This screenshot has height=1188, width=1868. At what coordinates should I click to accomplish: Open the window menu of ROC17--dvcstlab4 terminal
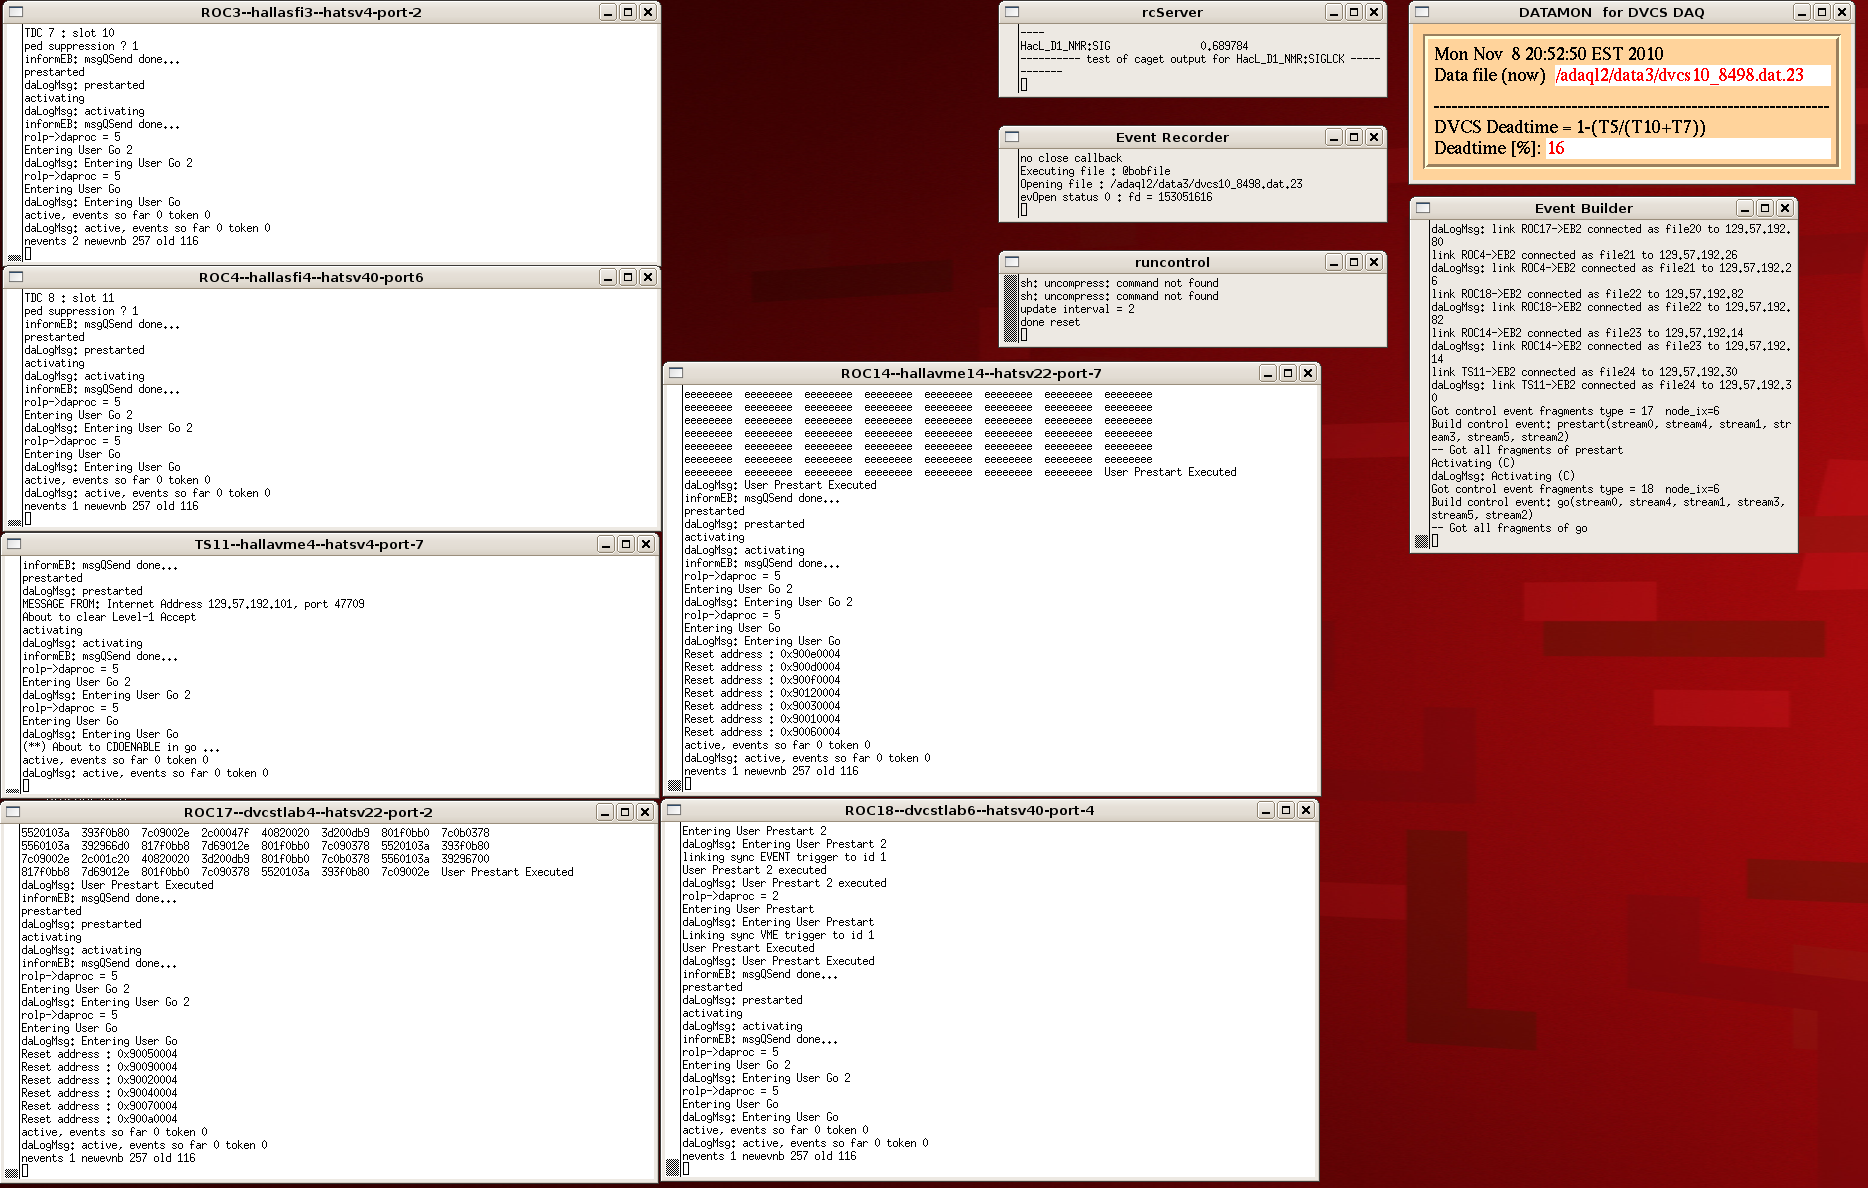point(13,812)
